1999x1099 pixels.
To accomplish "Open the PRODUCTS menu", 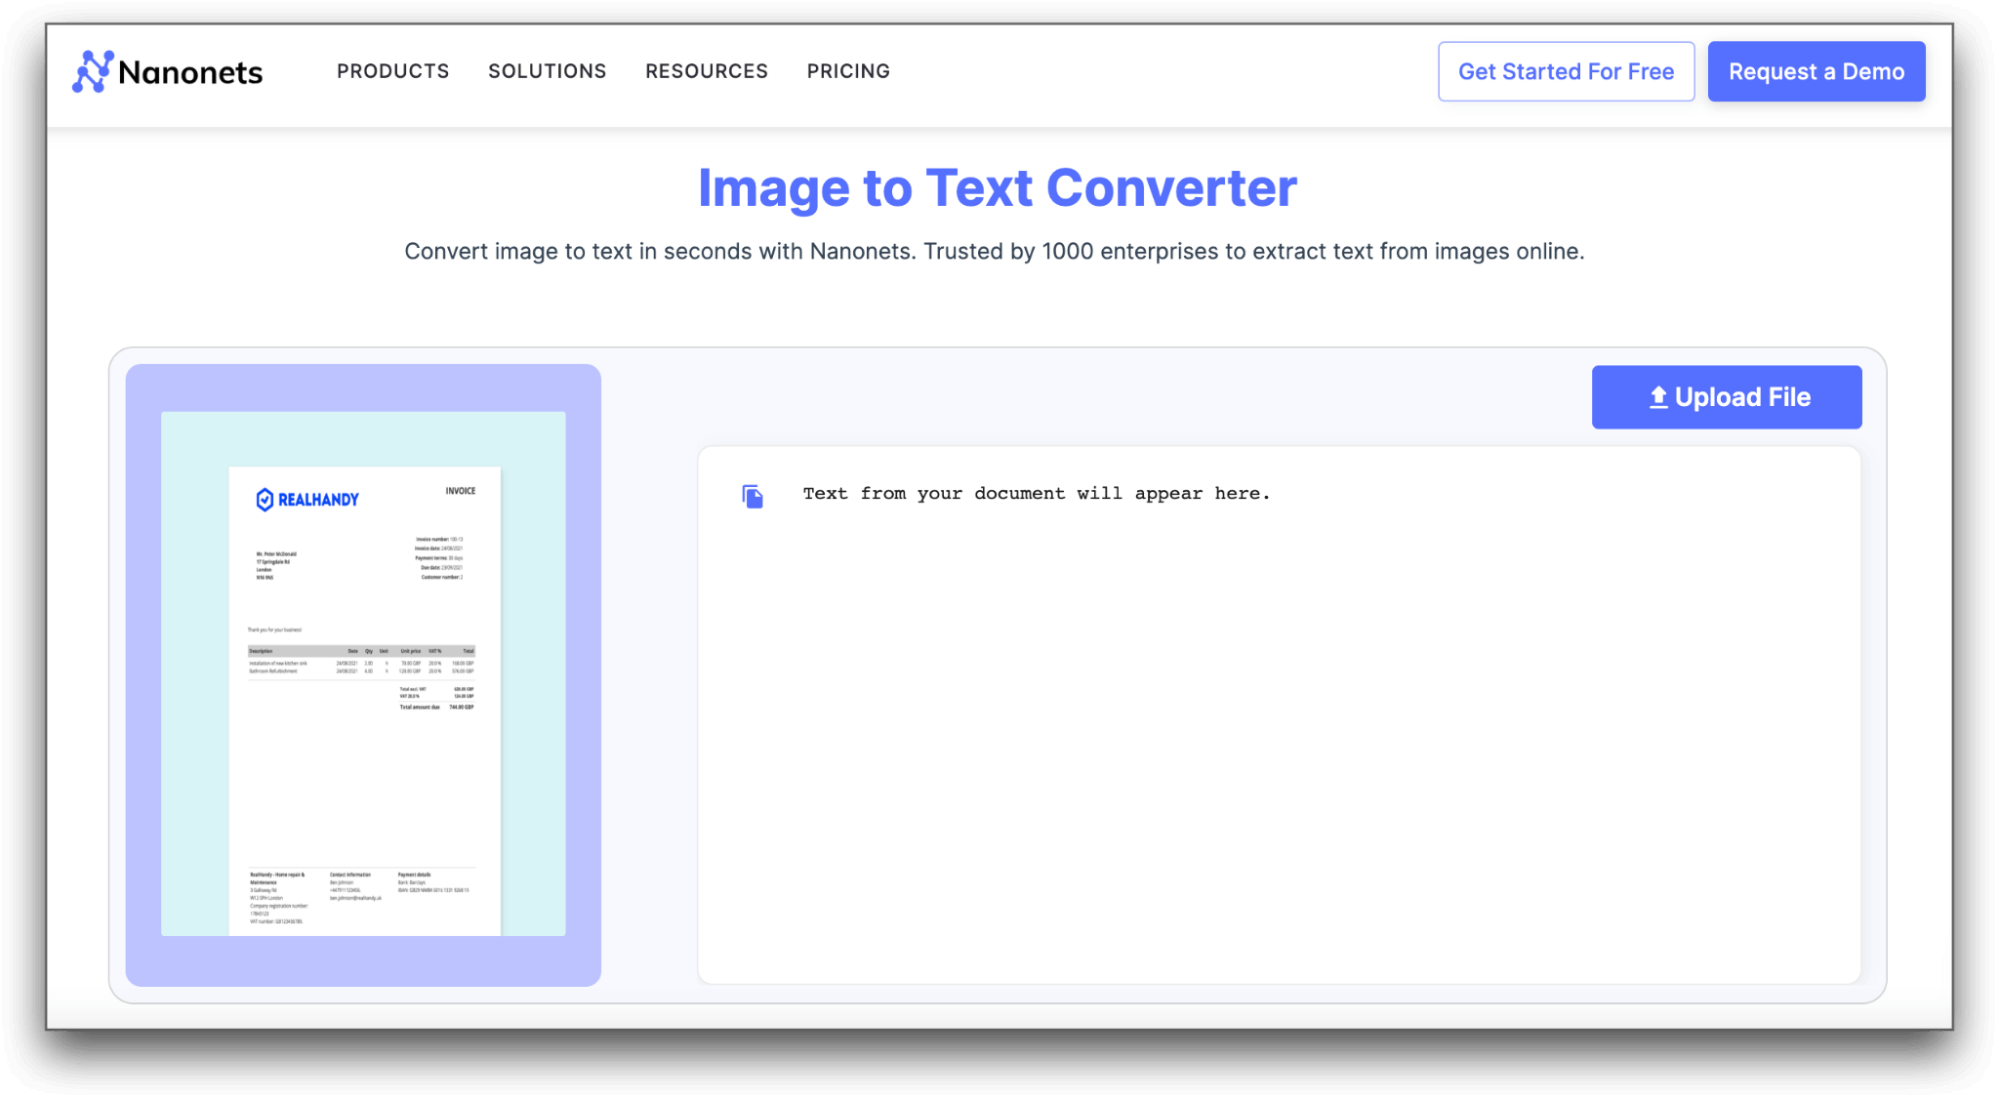I will point(393,71).
